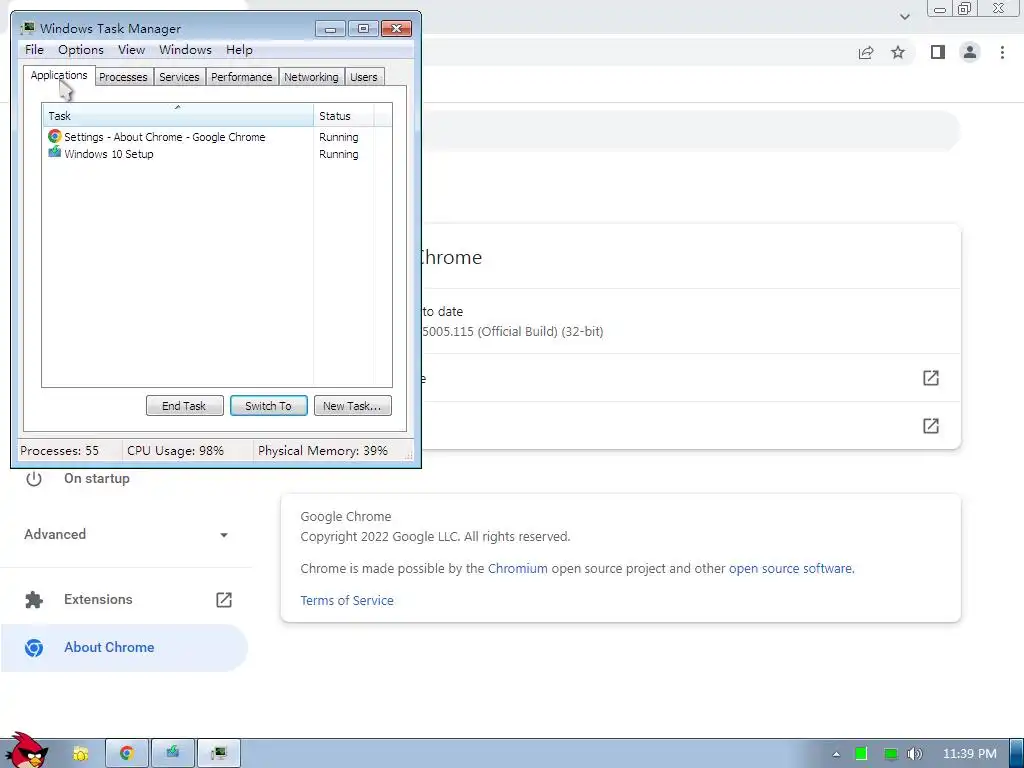The height and width of the screenshot is (768, 1024).
Task: Click the On startup power icon
Action: click(33, 479)
